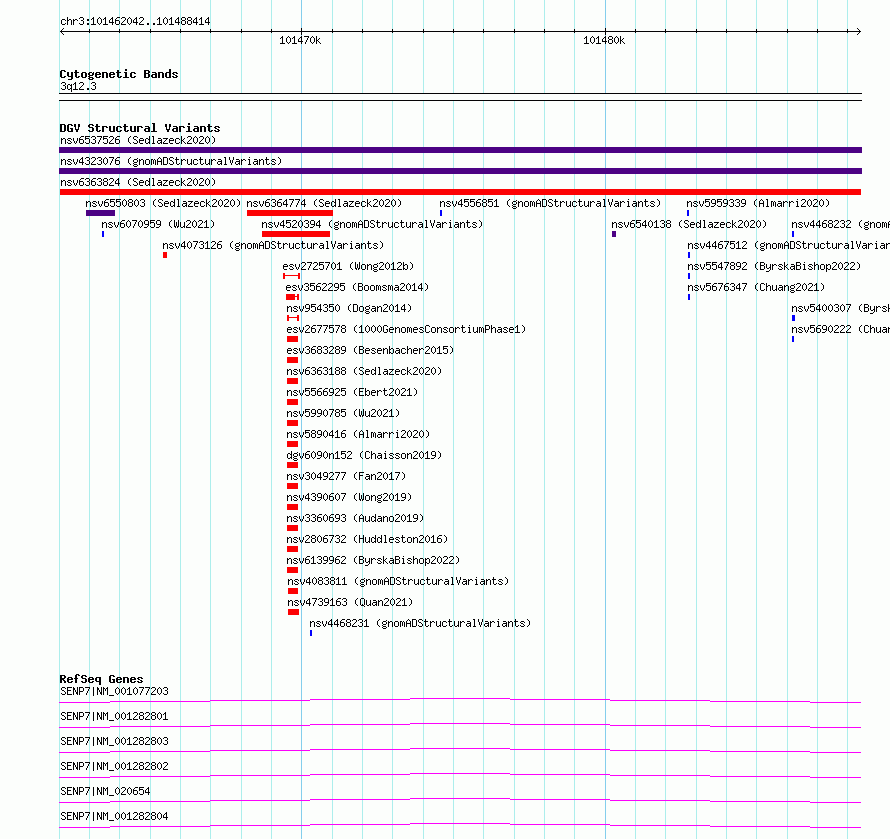890x839 pixels.
Task: Open nsv4073126 gnomAD variant label
Action: tap(273, 245)
